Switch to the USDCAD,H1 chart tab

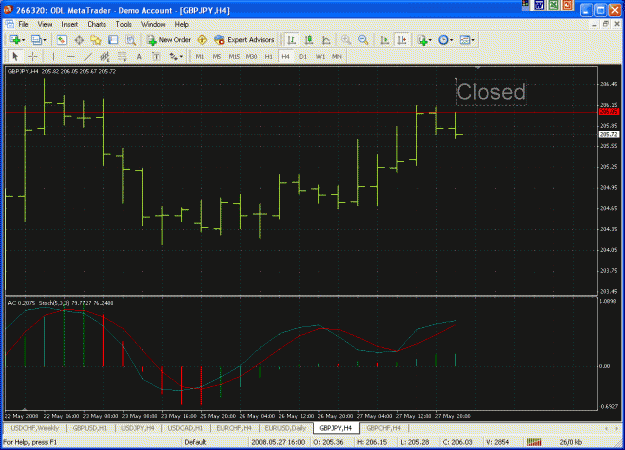[x=185, y=428]
